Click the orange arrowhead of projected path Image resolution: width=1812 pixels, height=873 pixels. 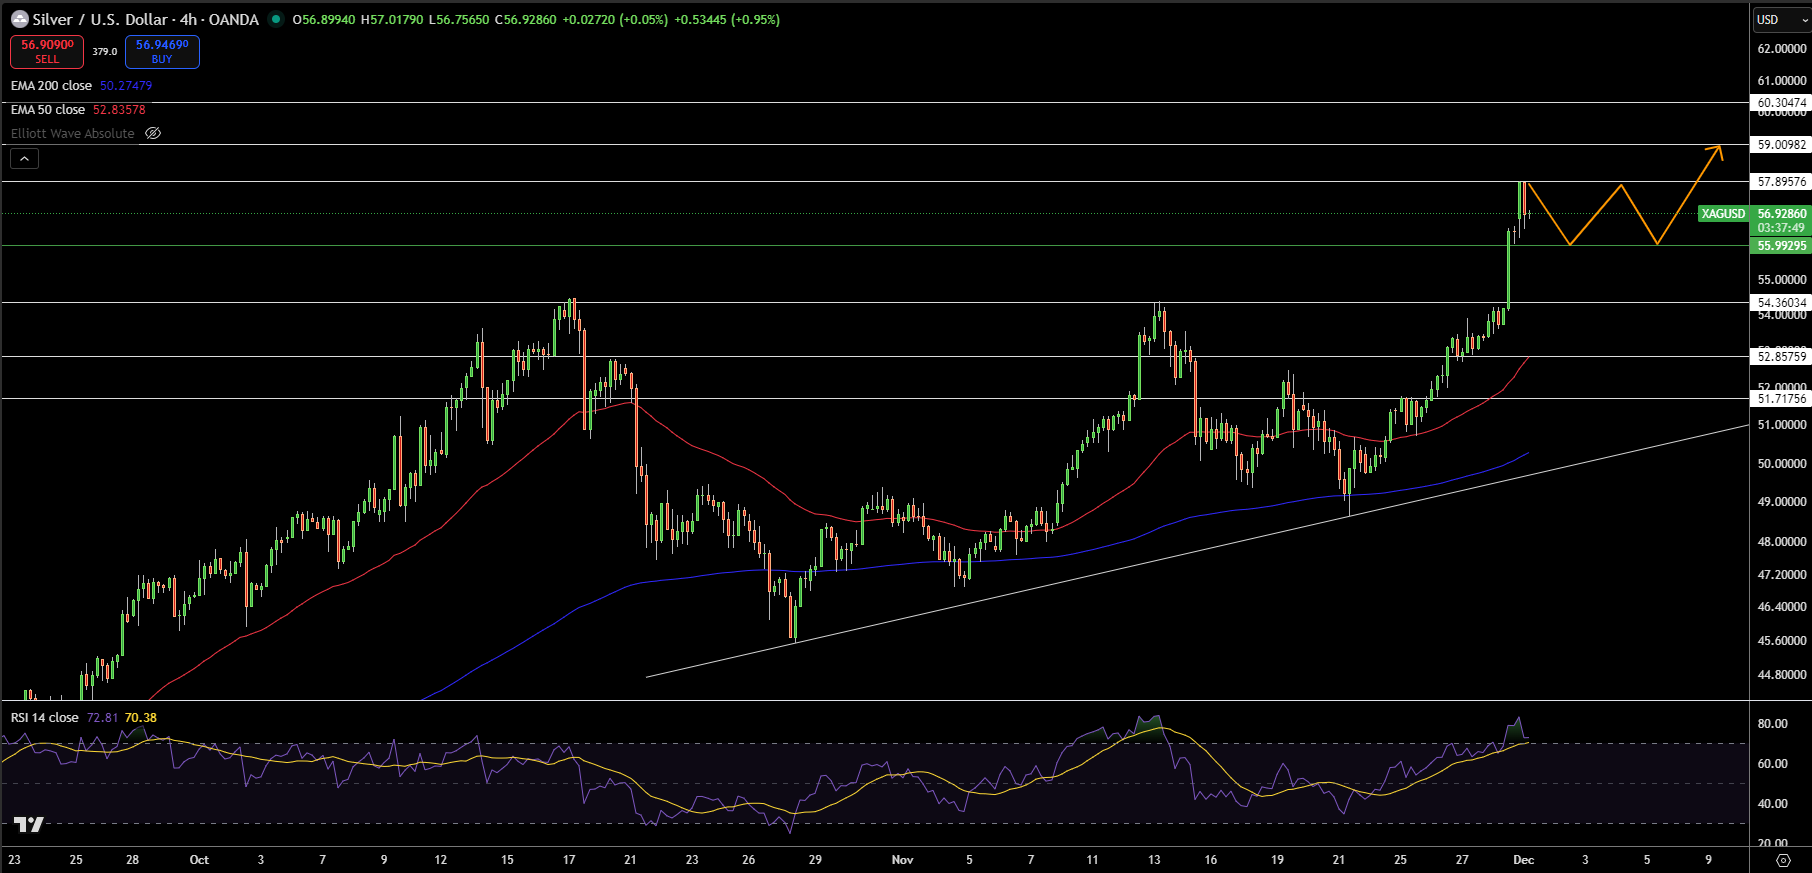tap(1718, 150)
